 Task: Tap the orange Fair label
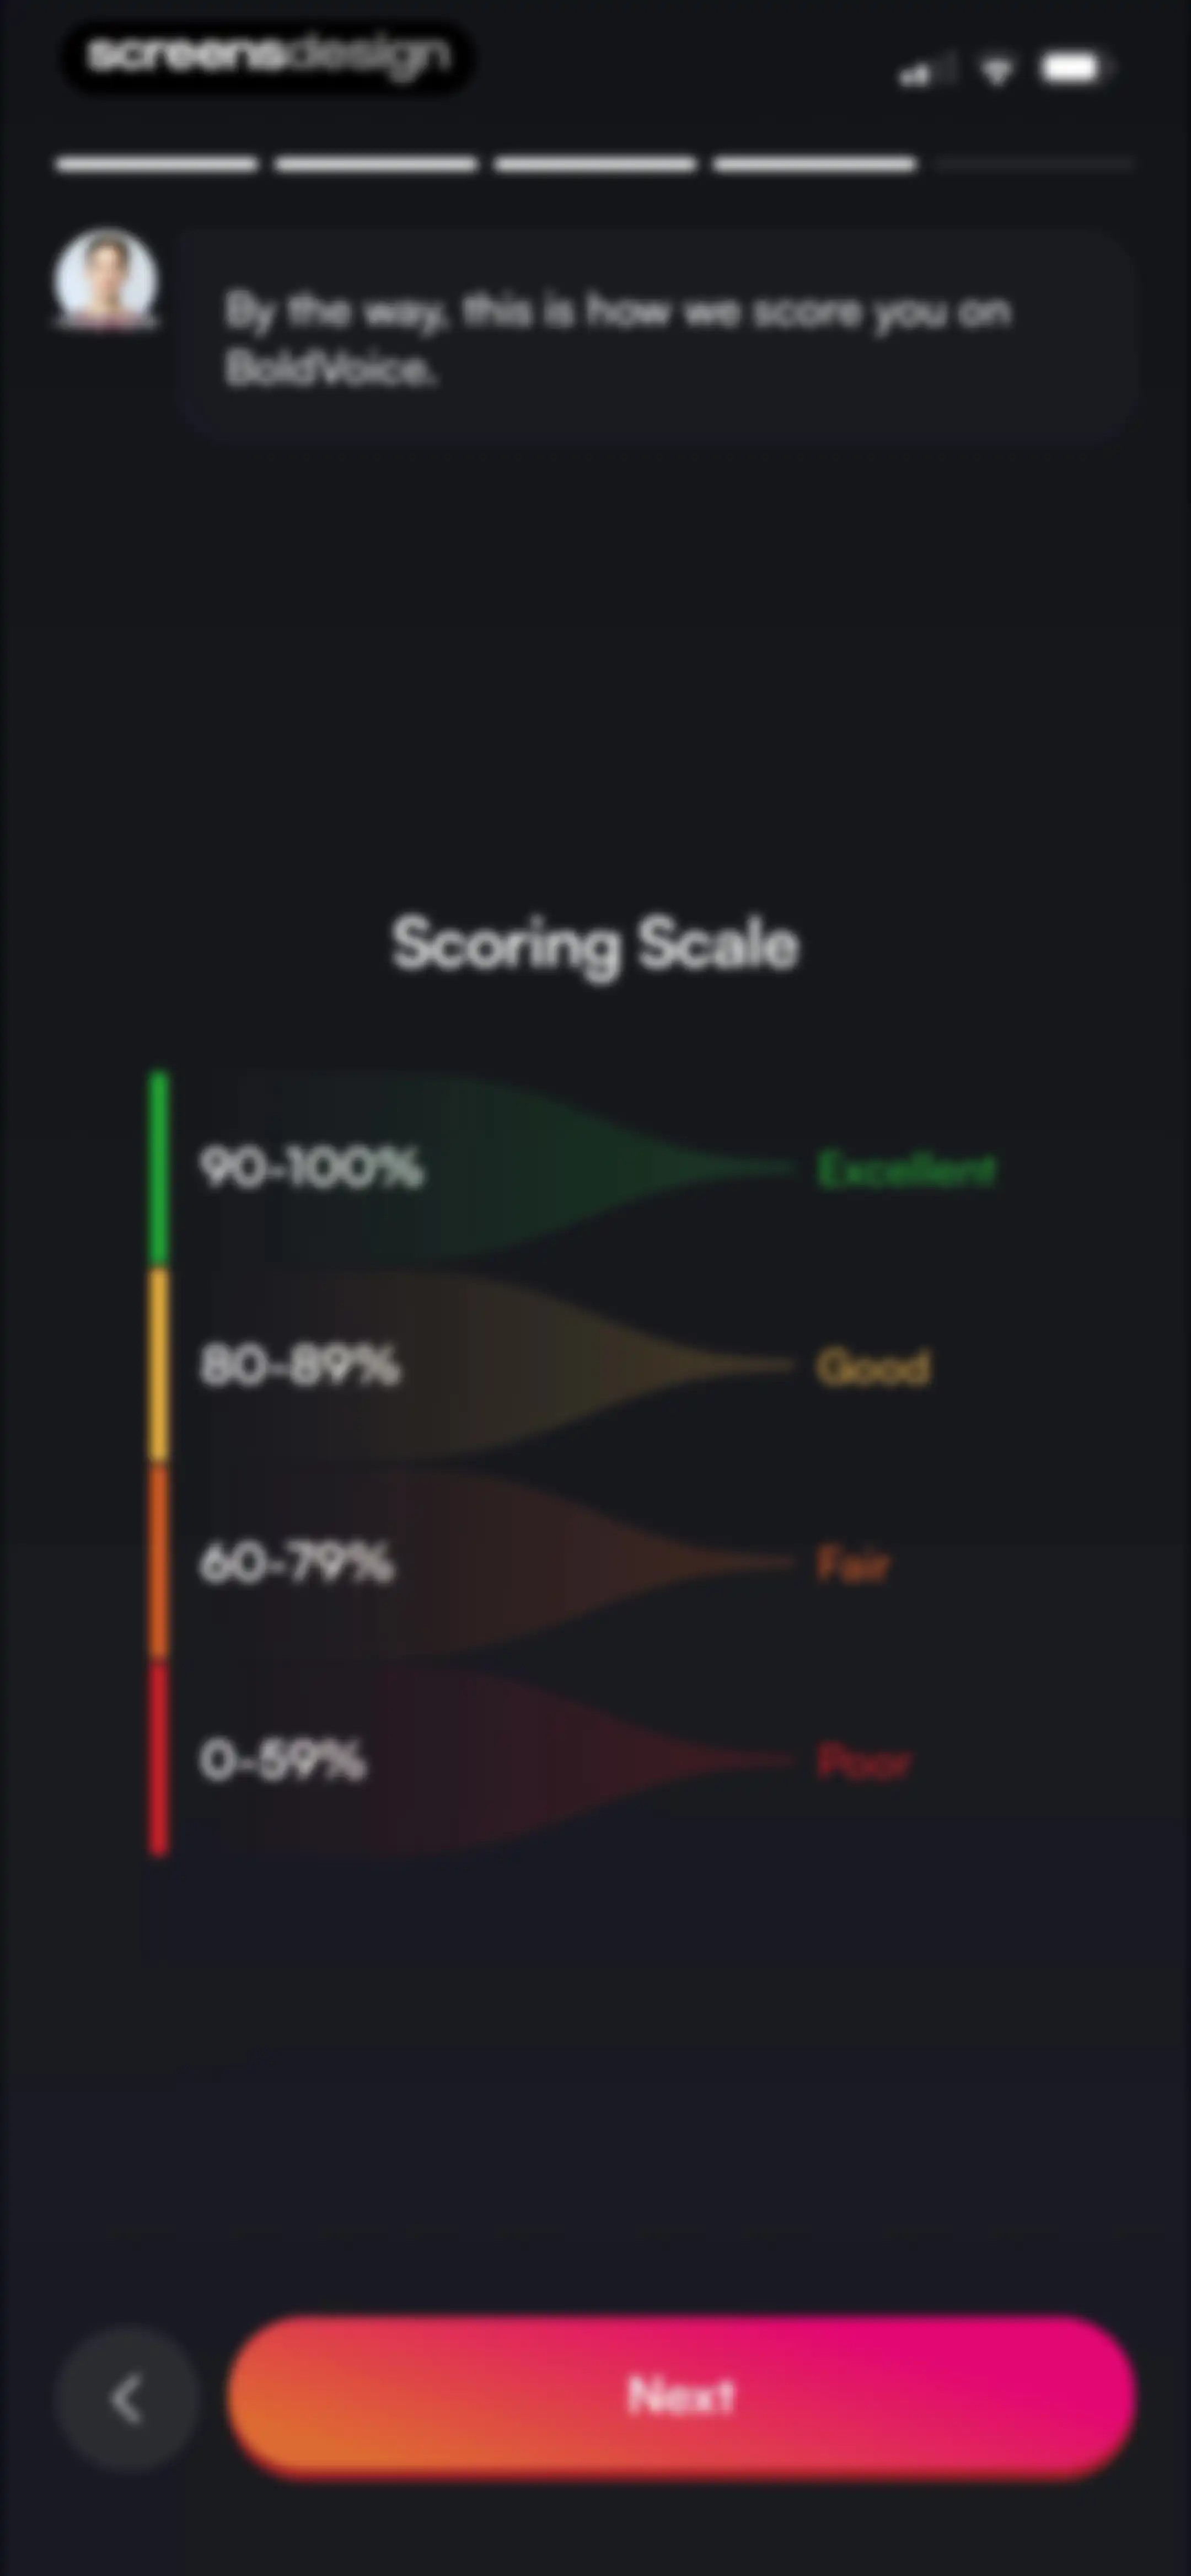coord(853,1563)
